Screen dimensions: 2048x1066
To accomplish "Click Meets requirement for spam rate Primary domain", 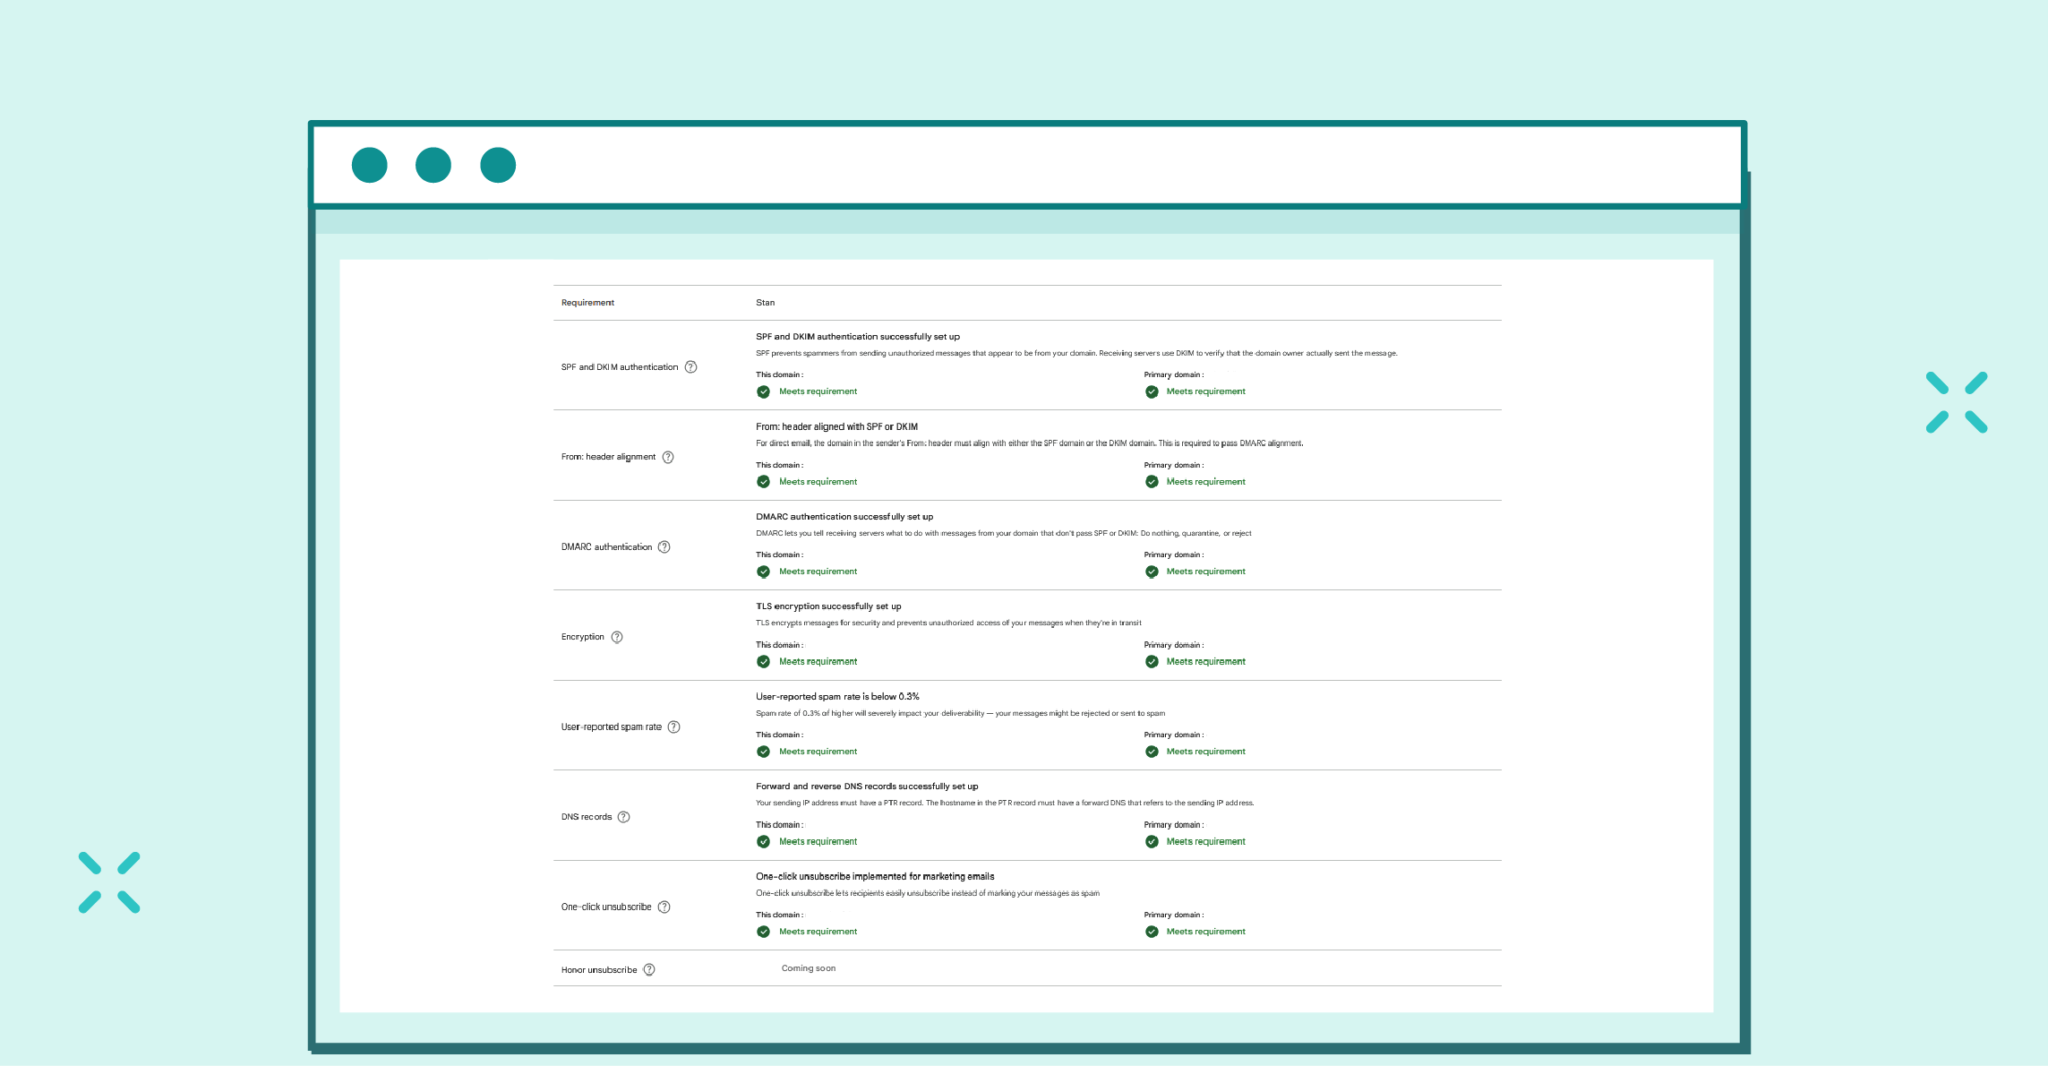I will pos(1205,751).
